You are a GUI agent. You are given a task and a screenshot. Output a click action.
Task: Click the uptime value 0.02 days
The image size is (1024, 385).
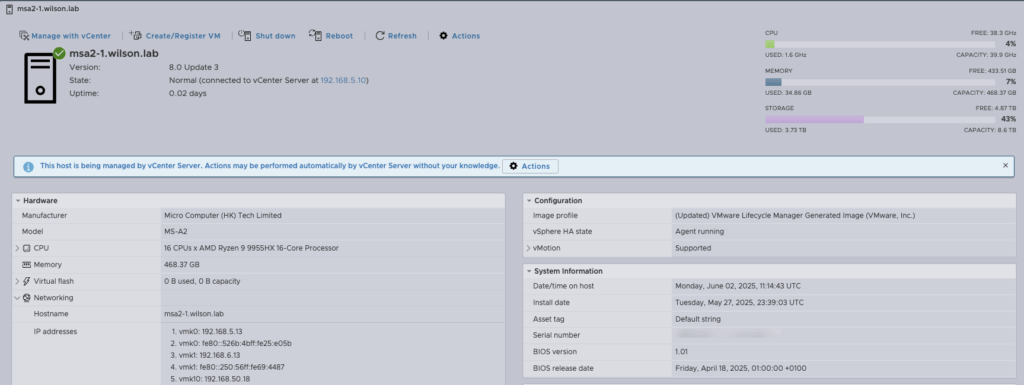[188, 93]
